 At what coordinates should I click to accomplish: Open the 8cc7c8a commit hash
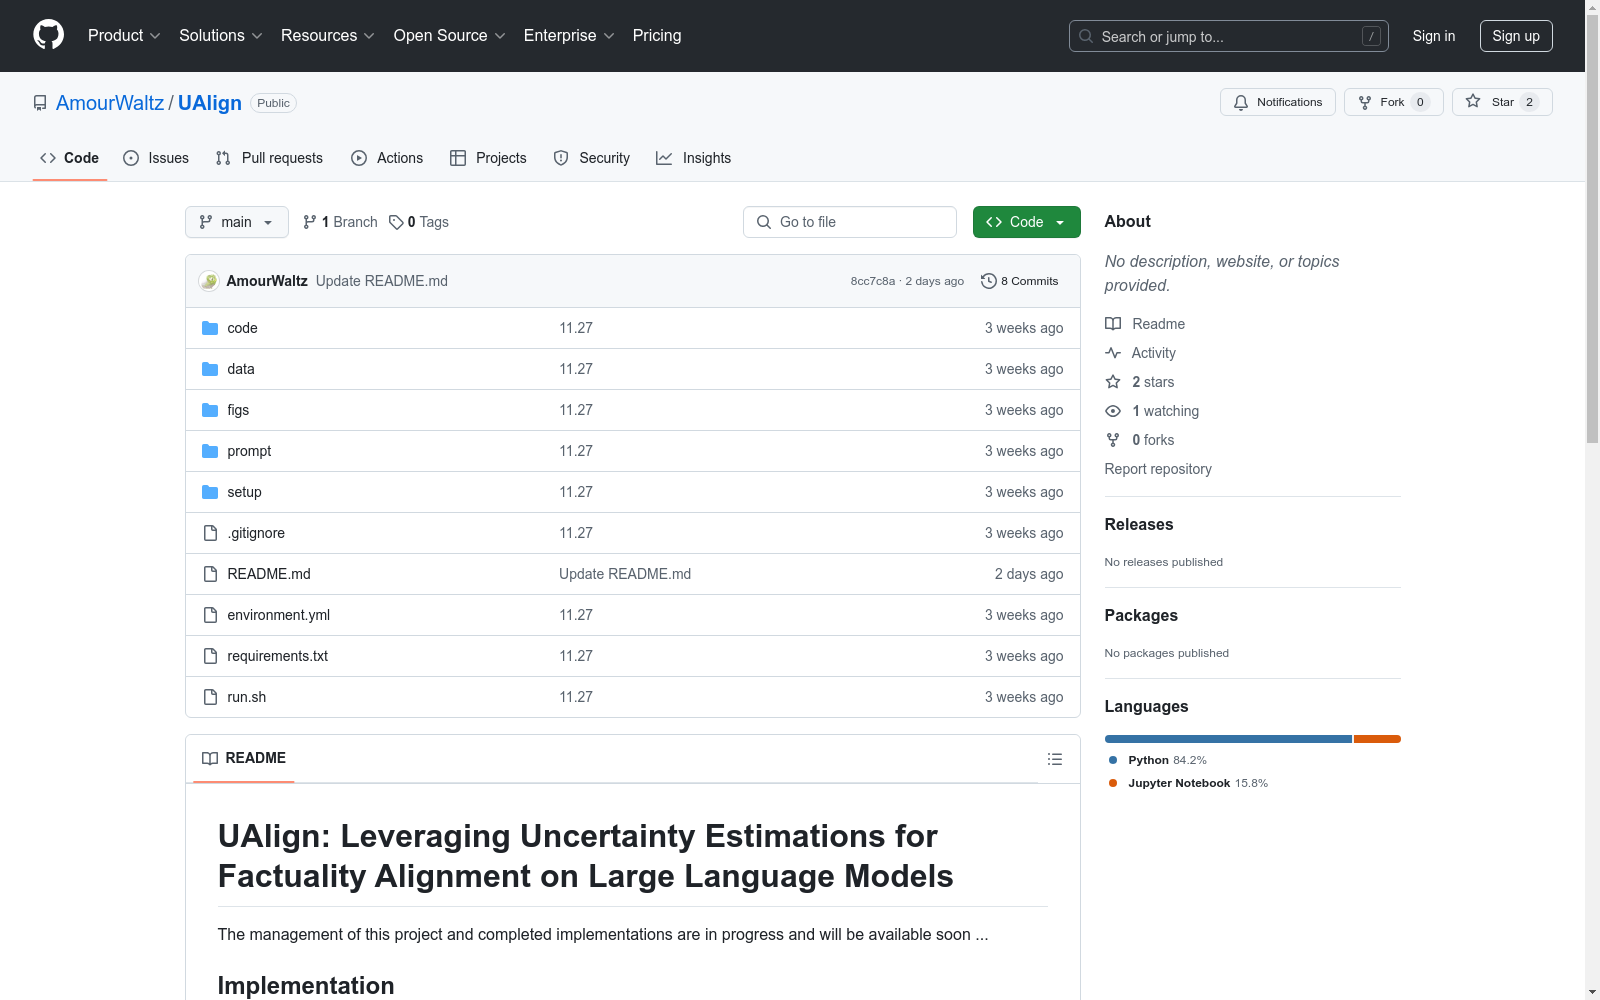point(873,281)
